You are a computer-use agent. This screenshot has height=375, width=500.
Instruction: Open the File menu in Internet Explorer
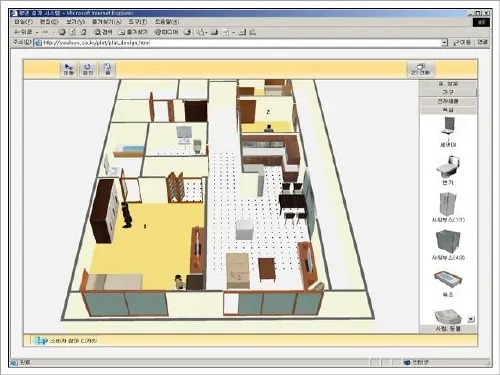pyautogui.click(x=23, y=22)
